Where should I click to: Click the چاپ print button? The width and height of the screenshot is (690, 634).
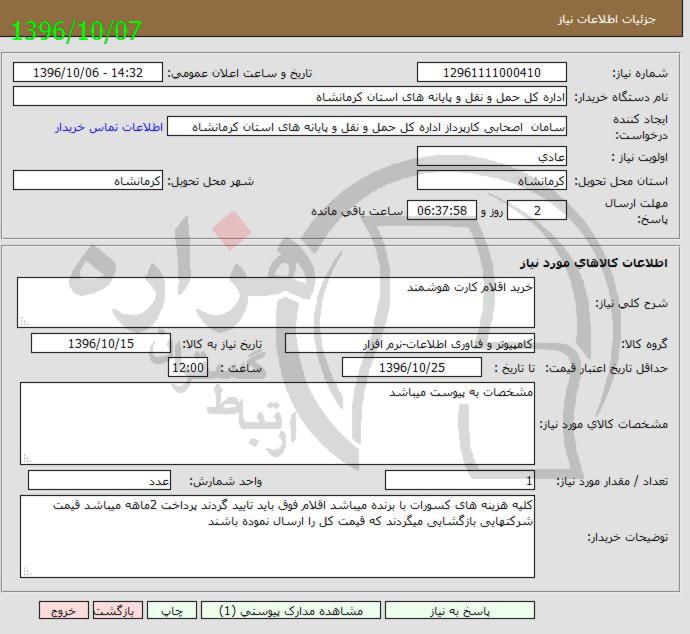pyautogui.click(x=172, y=610)
